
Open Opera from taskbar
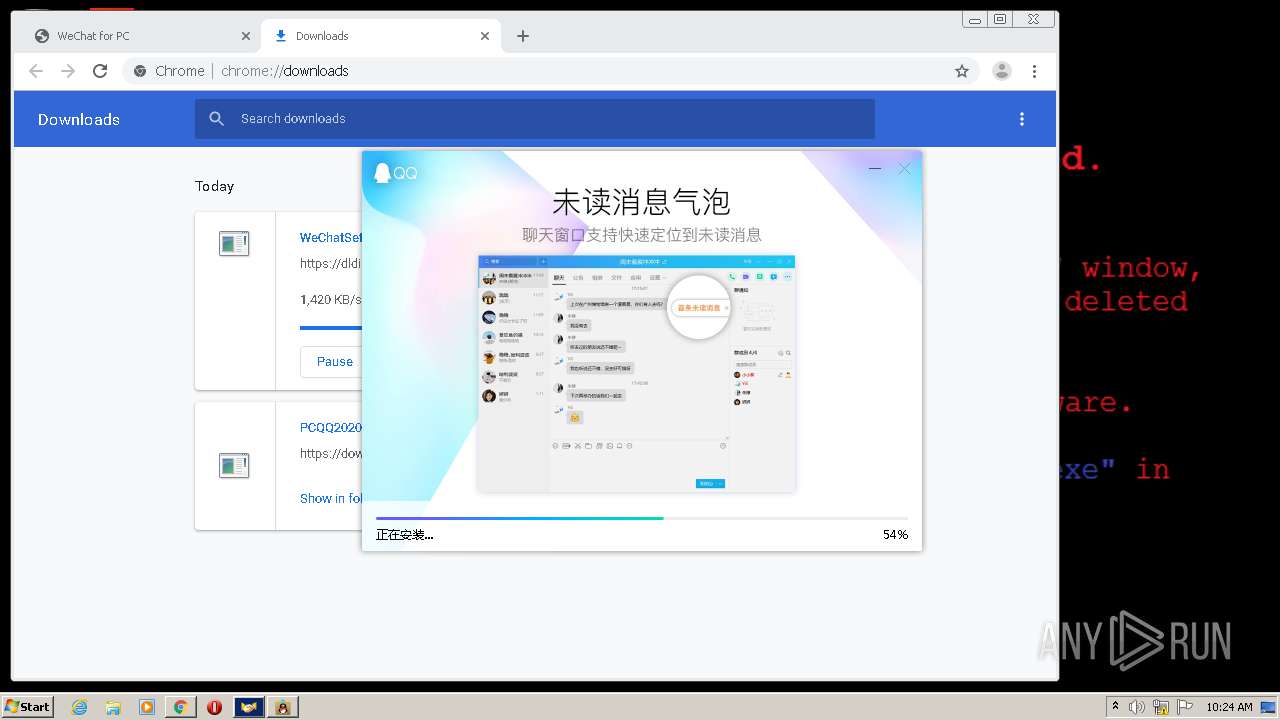[x=214, y=707]
